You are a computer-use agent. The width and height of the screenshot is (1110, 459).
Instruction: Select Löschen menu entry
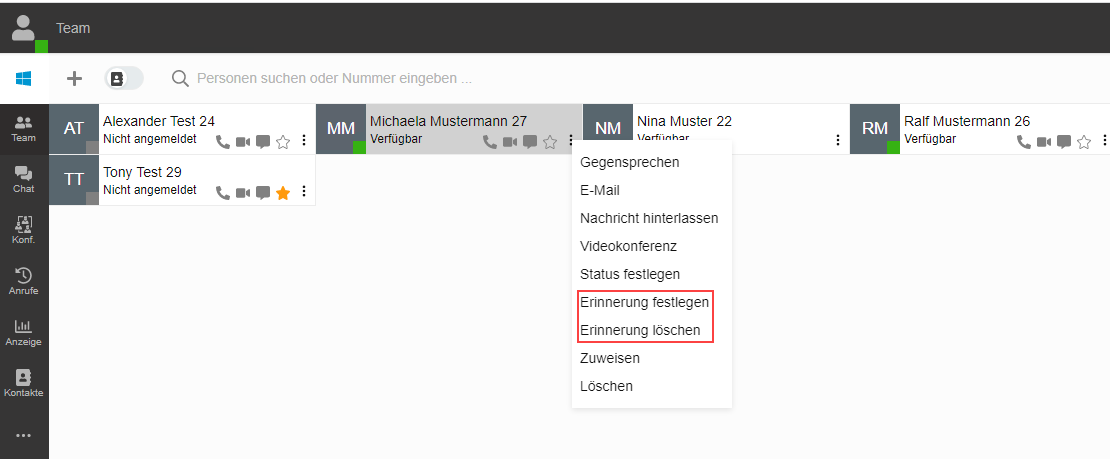click(606, 386)
